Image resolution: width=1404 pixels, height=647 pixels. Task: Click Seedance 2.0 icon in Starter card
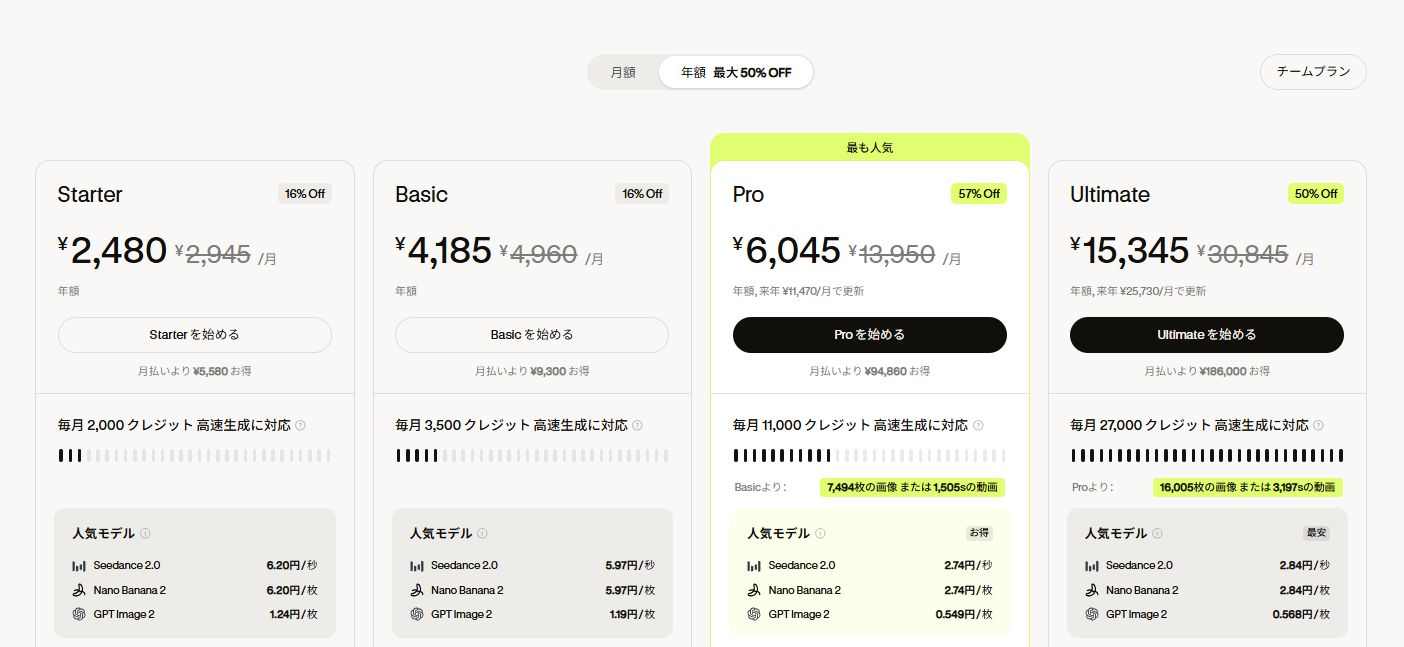(x=79, y=565)
